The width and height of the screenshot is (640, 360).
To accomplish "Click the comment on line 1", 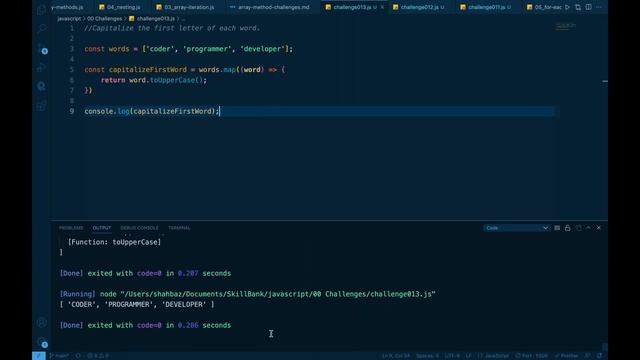I will (x=172, y=28).
